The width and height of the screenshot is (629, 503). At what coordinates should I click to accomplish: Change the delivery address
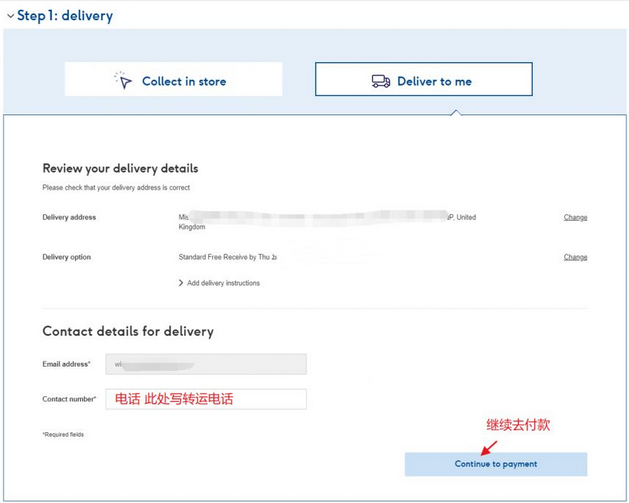coord(575,217)
